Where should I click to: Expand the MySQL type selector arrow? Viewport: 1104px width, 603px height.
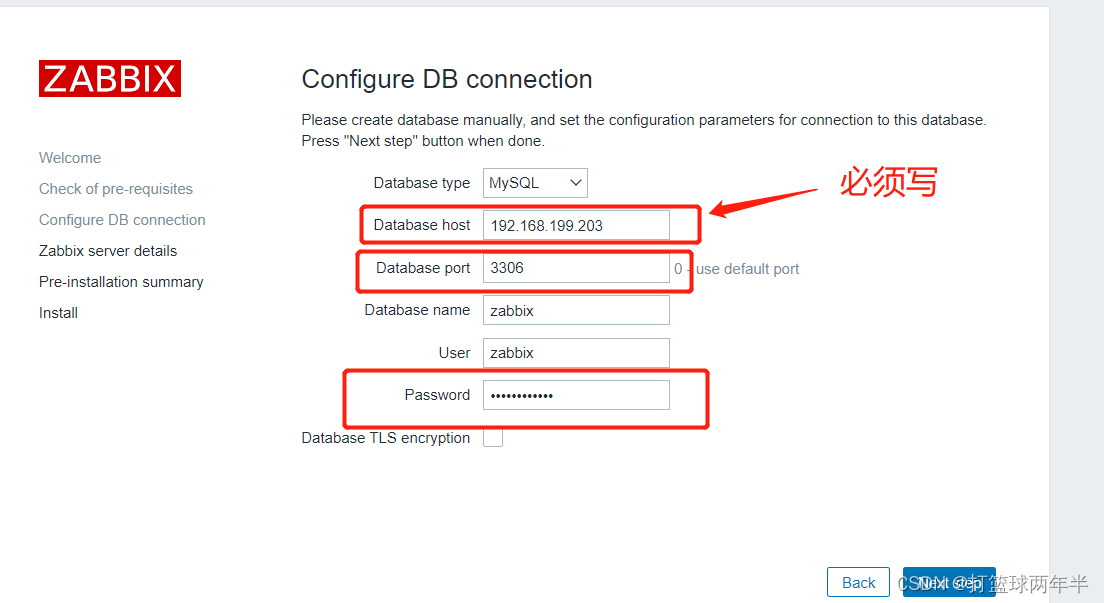[x=575, y=182]
